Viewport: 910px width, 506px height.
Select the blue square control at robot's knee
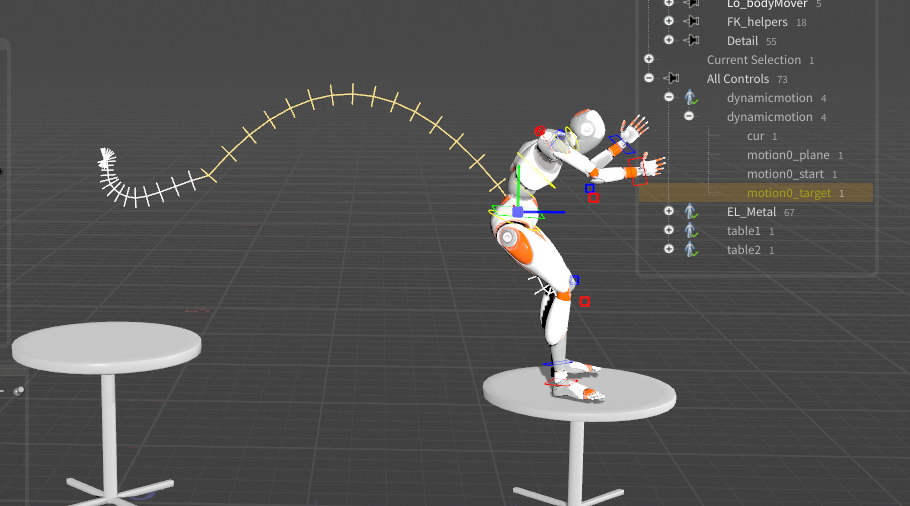point(574,280)
